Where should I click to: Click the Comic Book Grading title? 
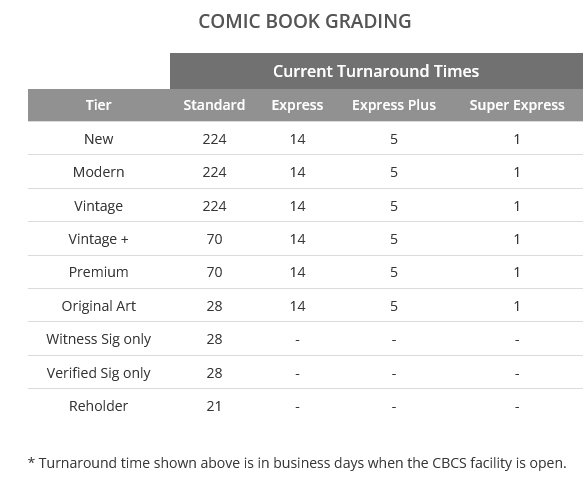305,21
